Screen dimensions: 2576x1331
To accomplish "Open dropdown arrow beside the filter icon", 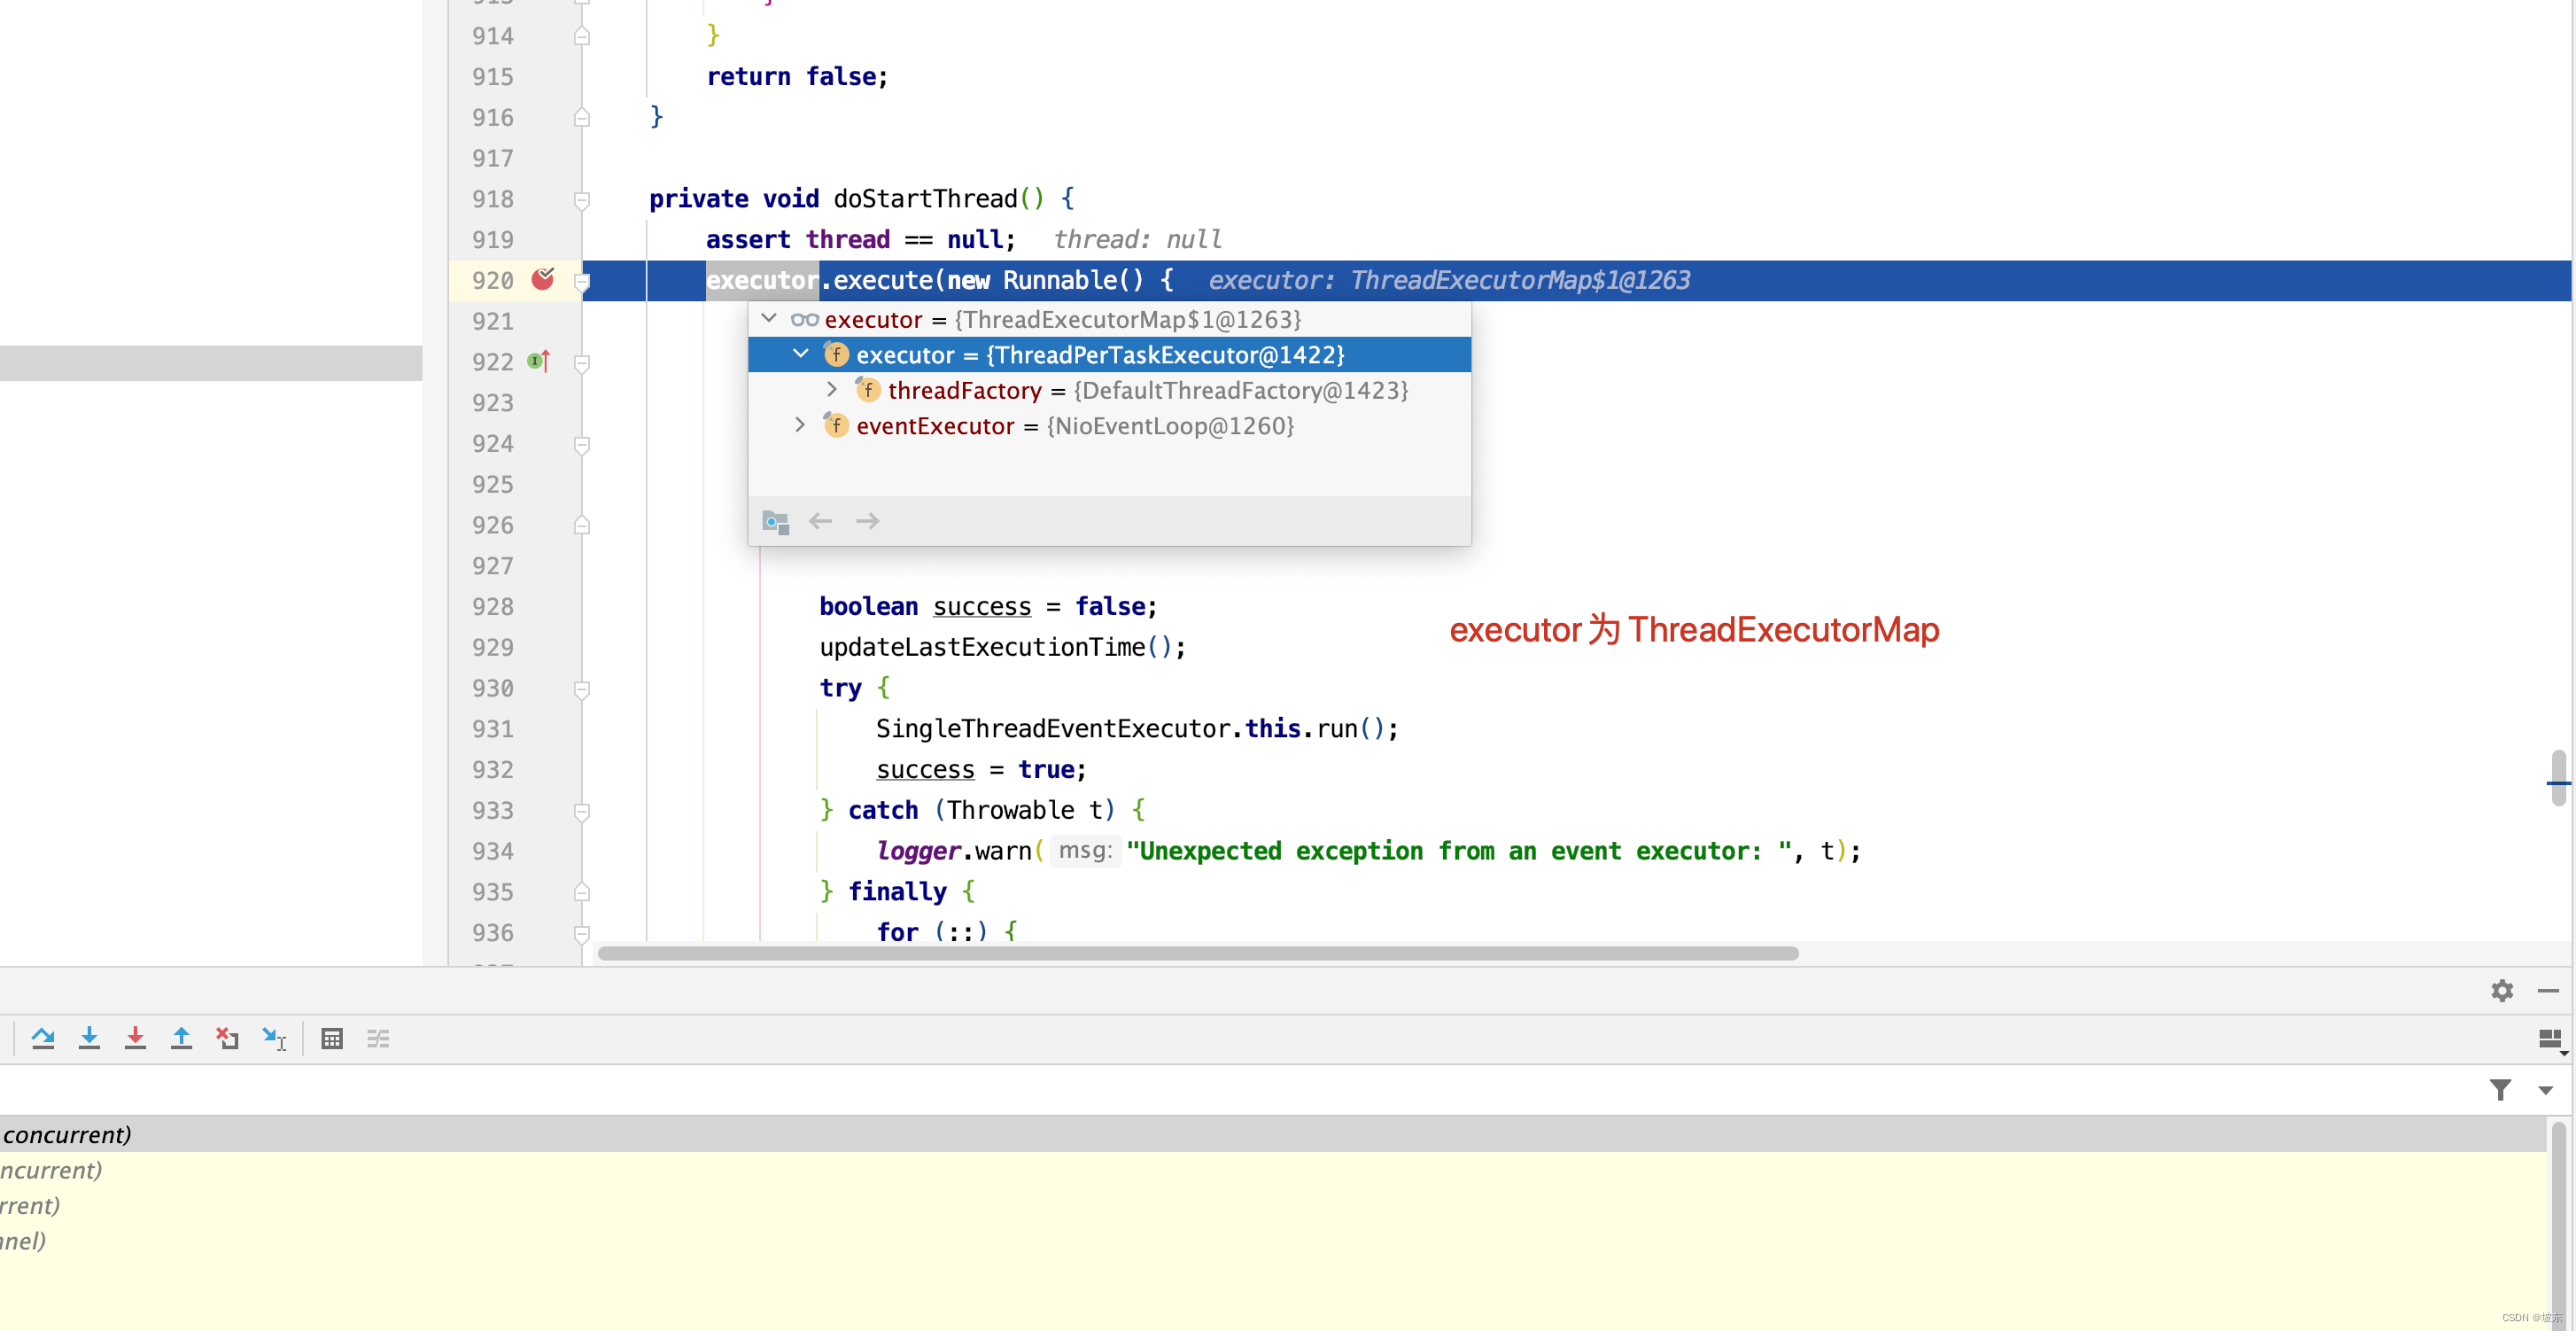I will tap(2546, 1090).
